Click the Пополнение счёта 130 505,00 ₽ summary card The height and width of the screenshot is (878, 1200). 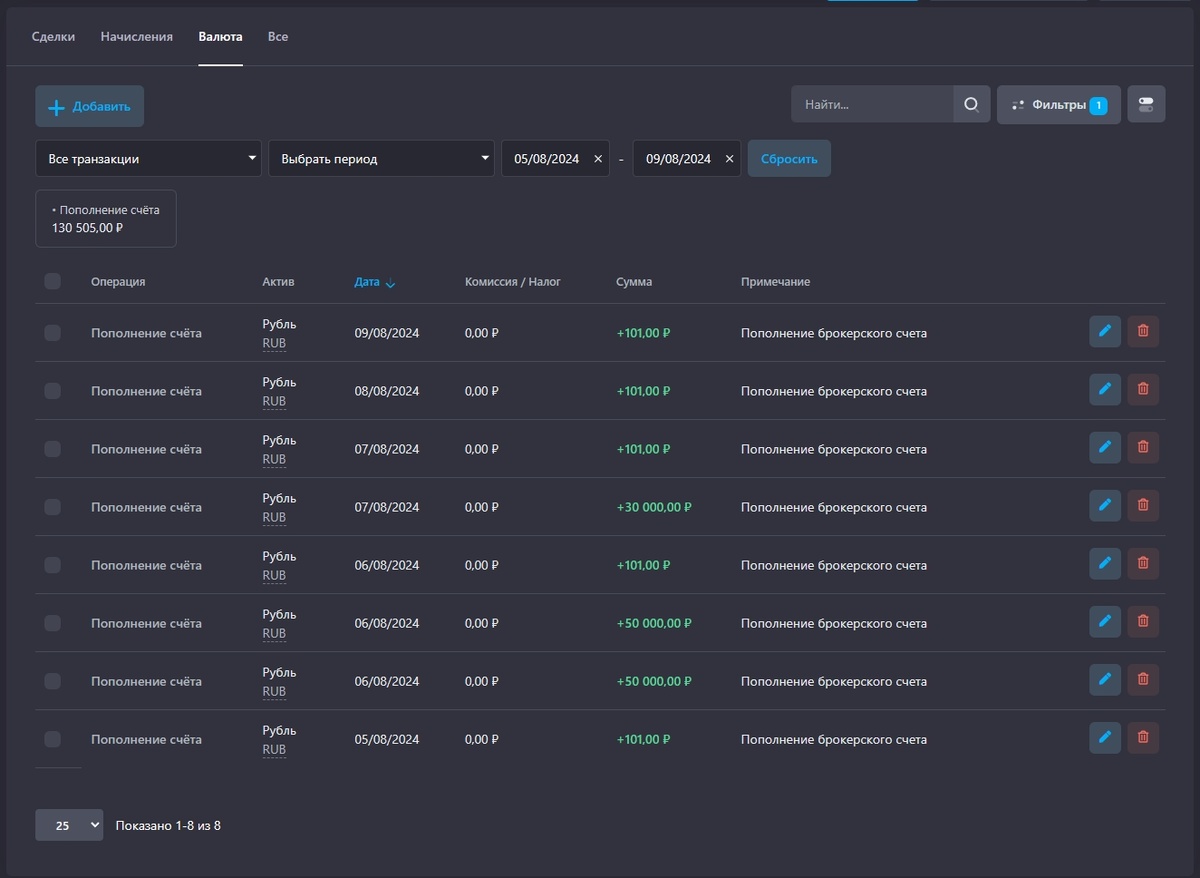106,218
